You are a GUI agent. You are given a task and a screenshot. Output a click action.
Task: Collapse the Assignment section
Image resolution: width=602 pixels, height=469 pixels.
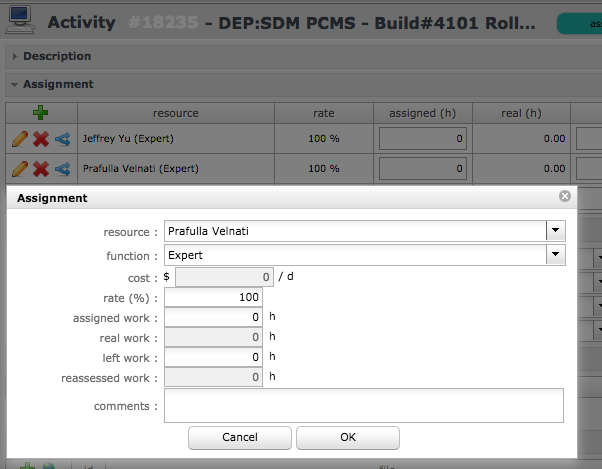pyautogui.click(x=13, y=85)
